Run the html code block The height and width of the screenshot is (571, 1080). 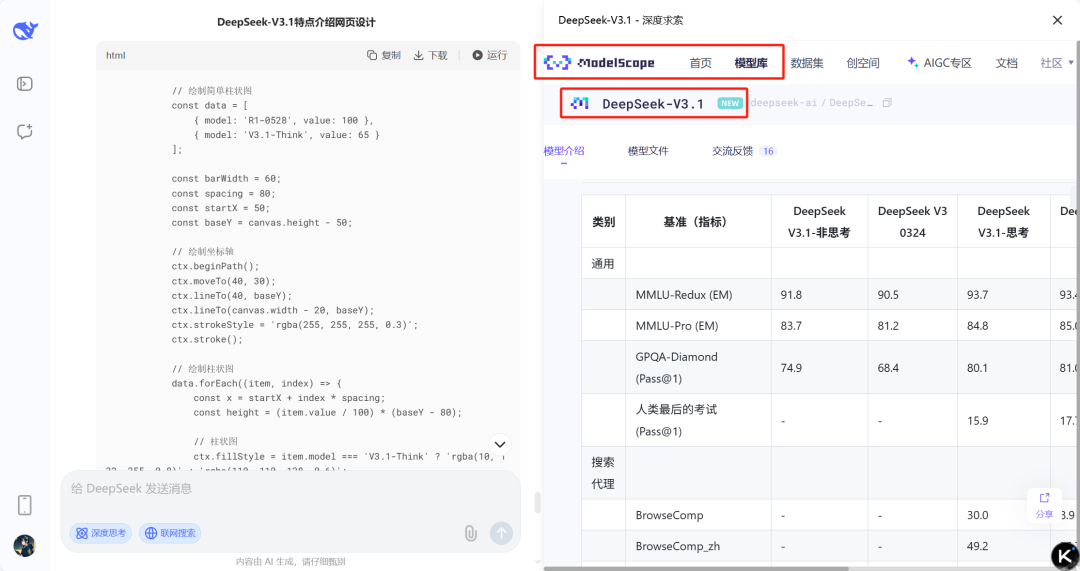(x=490, y=55)
